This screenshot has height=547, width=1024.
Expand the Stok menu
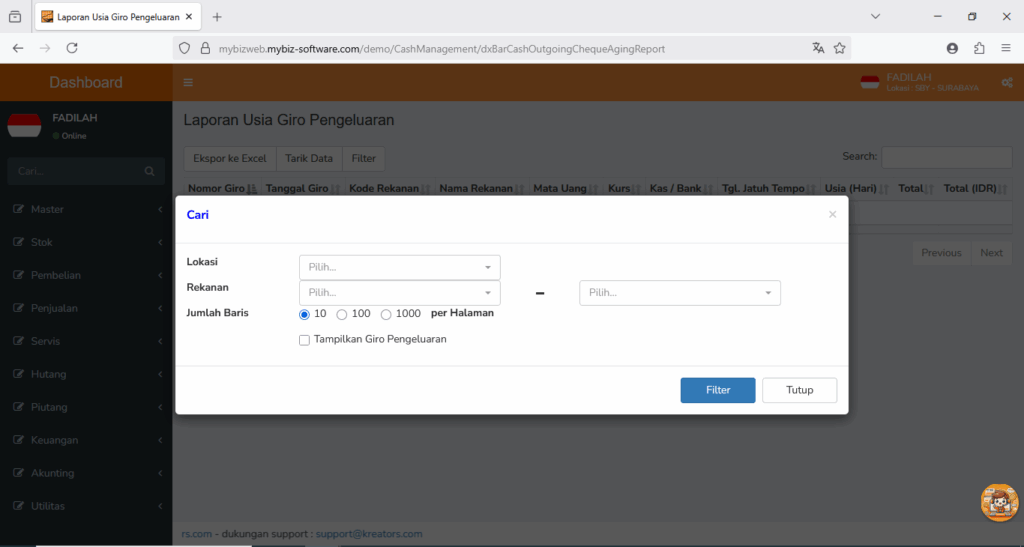[x=86, y=242]
